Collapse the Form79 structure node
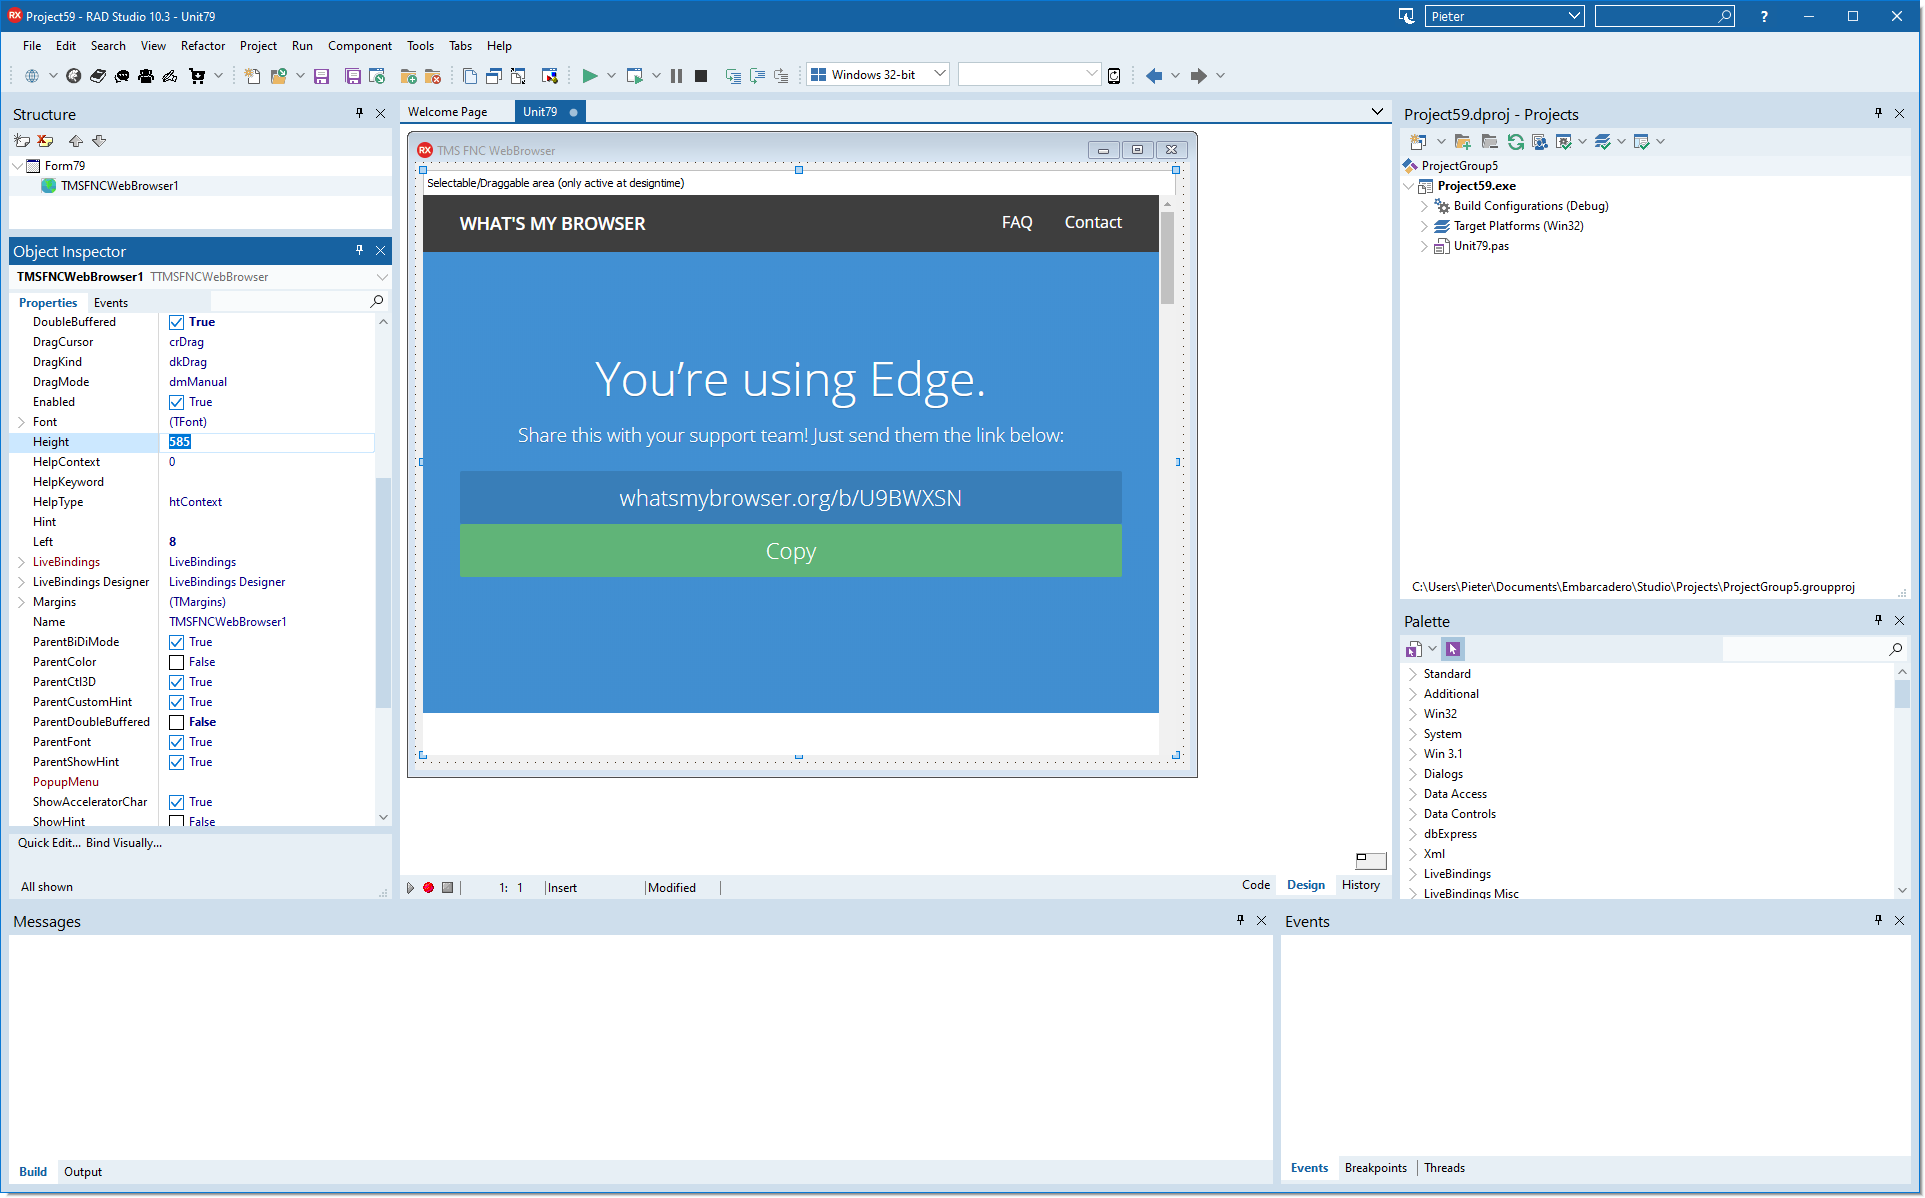The width and height of the screenshot is (1925, 1198). tap(17, 166)
